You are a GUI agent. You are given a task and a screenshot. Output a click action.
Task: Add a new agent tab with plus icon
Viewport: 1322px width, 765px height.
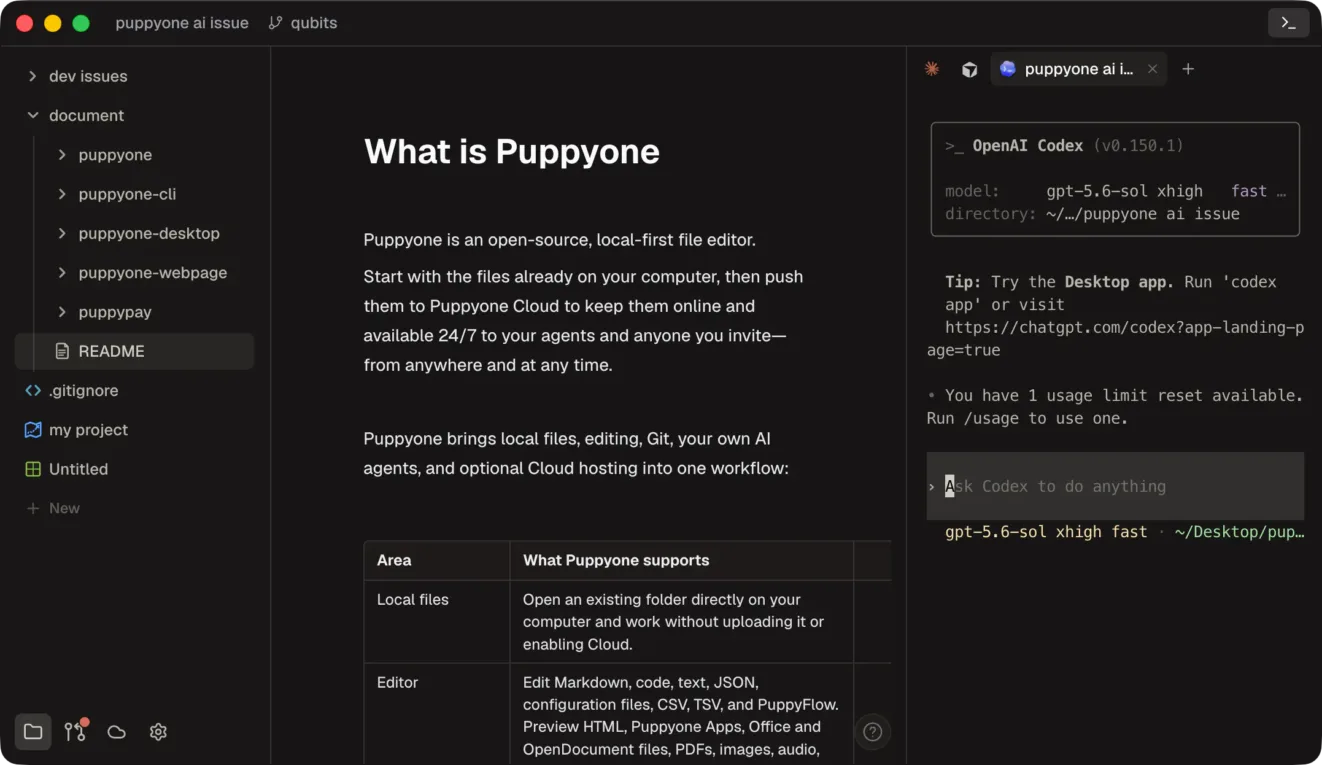tap(1188, 69)
